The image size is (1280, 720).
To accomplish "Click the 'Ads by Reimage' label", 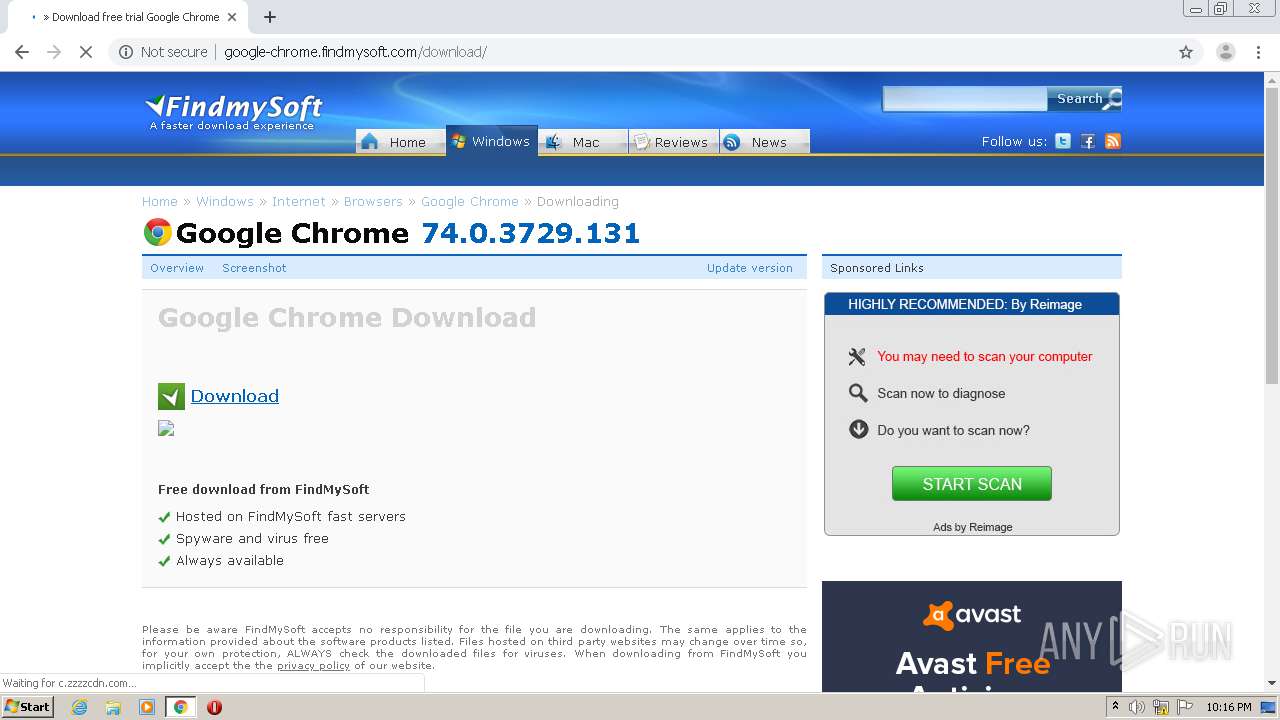I will tap(972, 527).
